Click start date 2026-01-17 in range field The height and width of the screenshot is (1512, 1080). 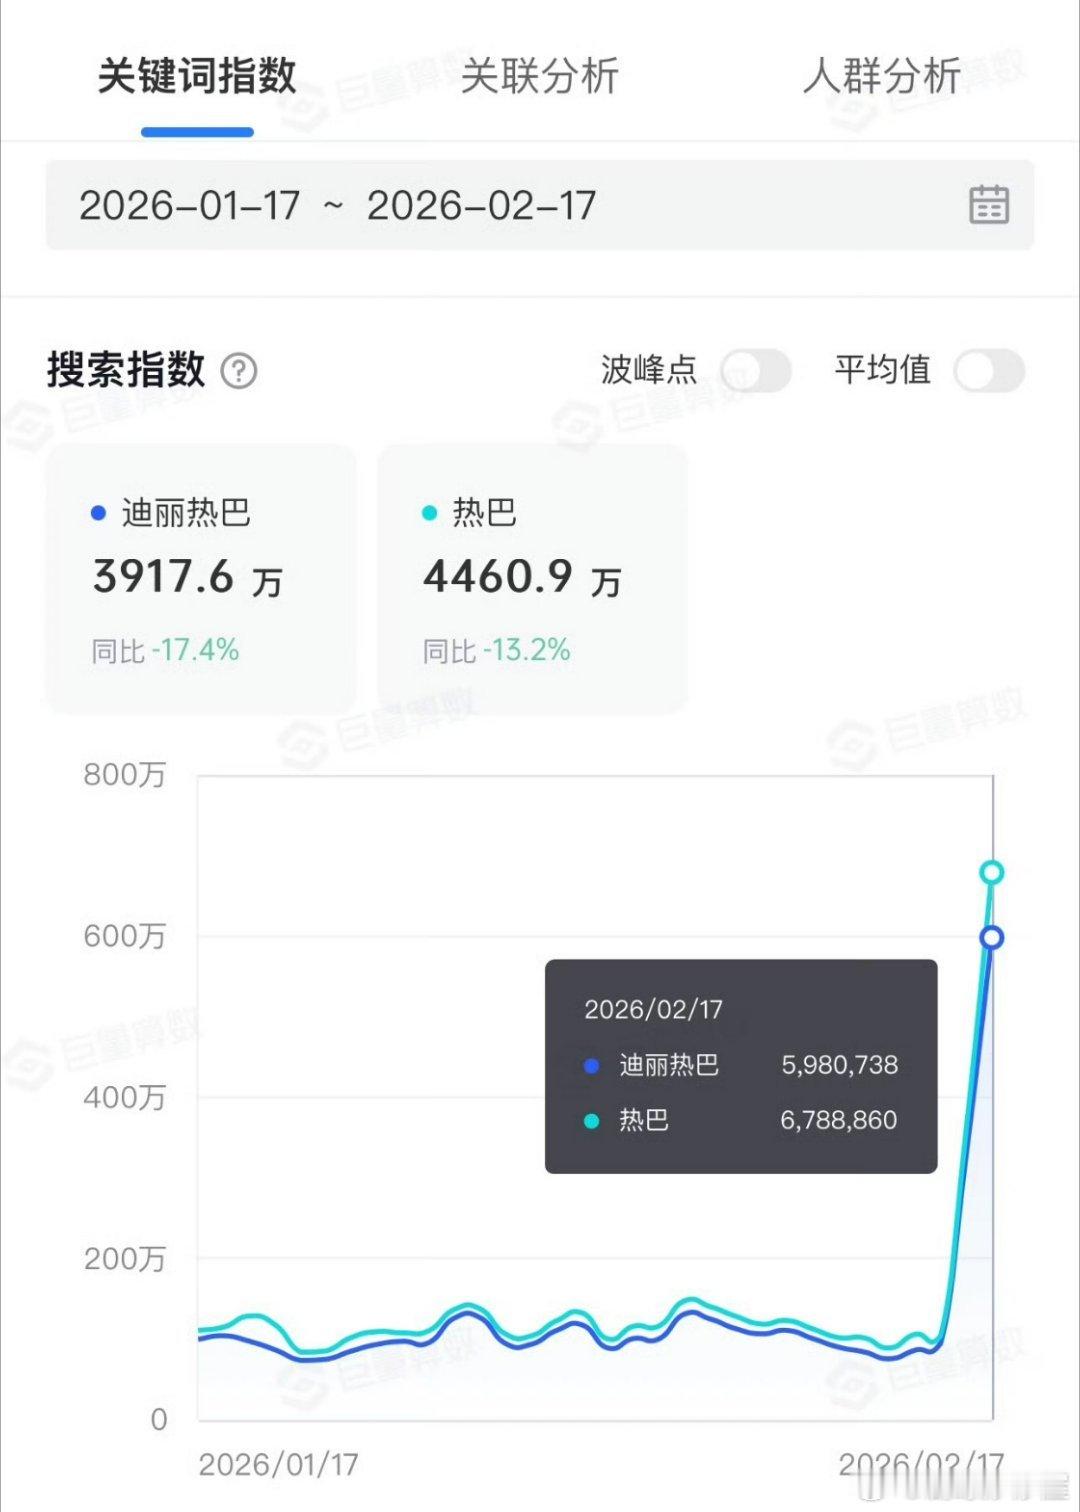[190, 206]
